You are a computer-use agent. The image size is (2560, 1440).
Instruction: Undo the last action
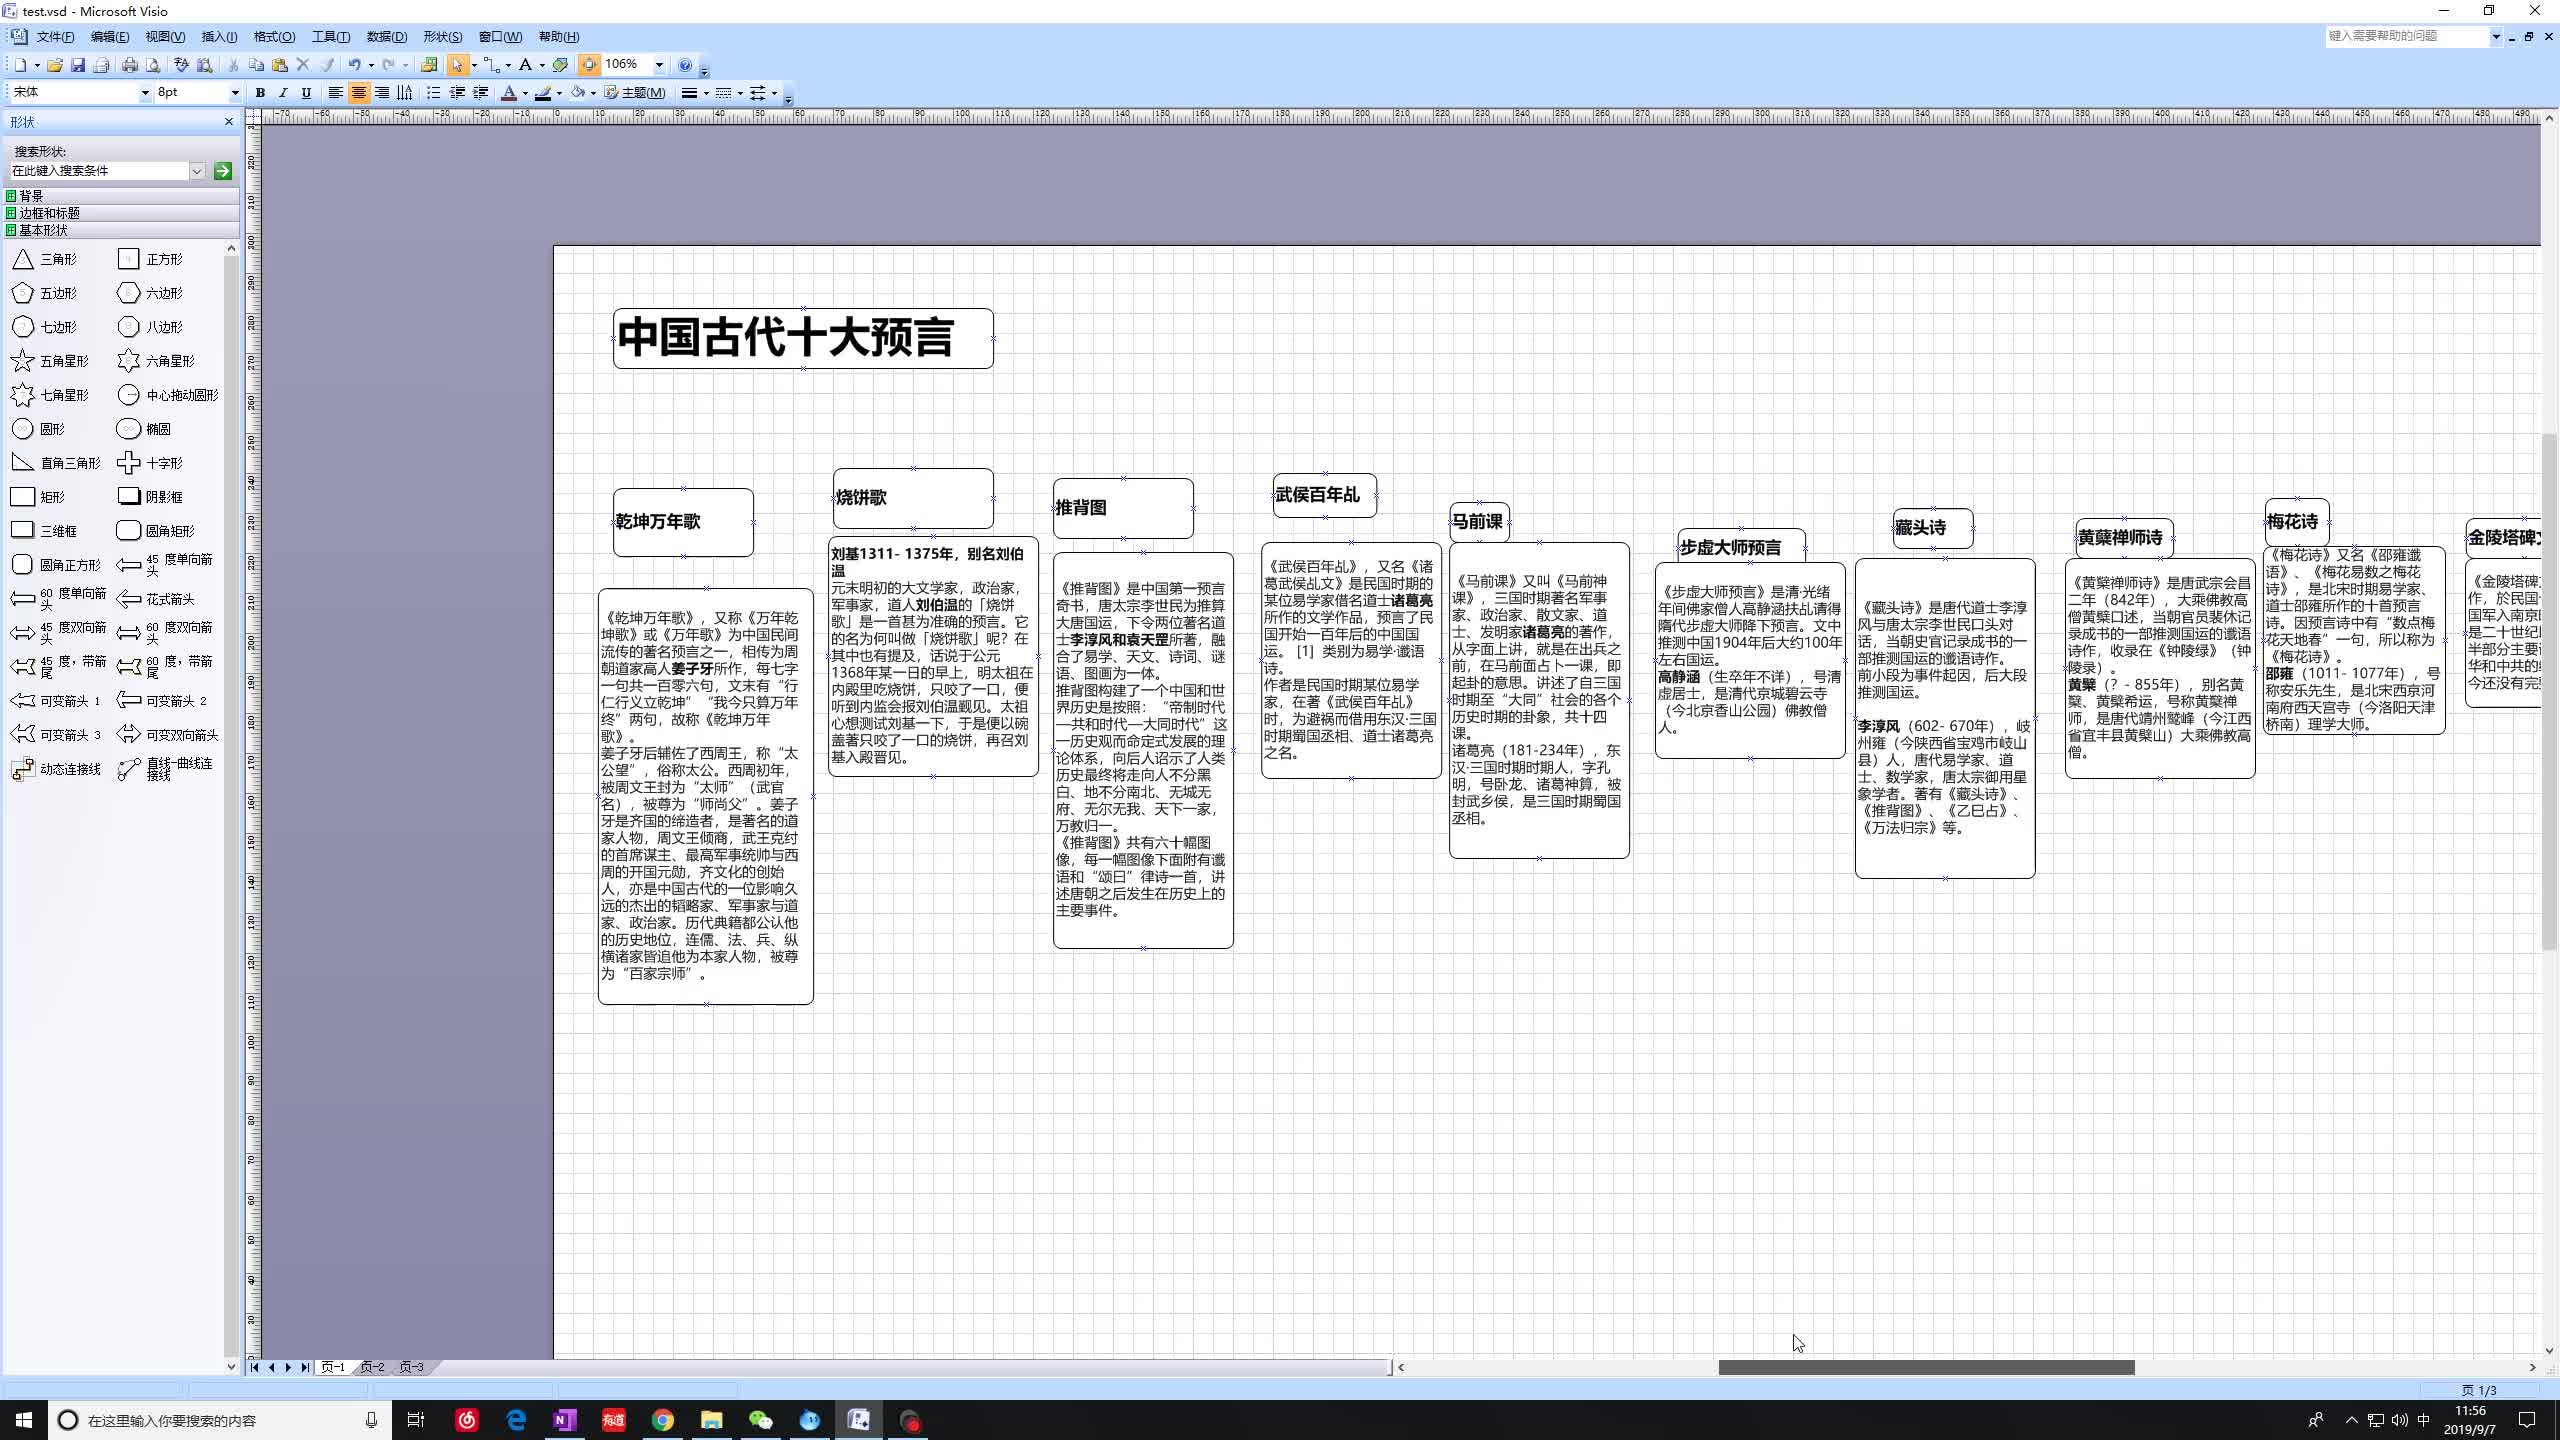tap(354, 65)
